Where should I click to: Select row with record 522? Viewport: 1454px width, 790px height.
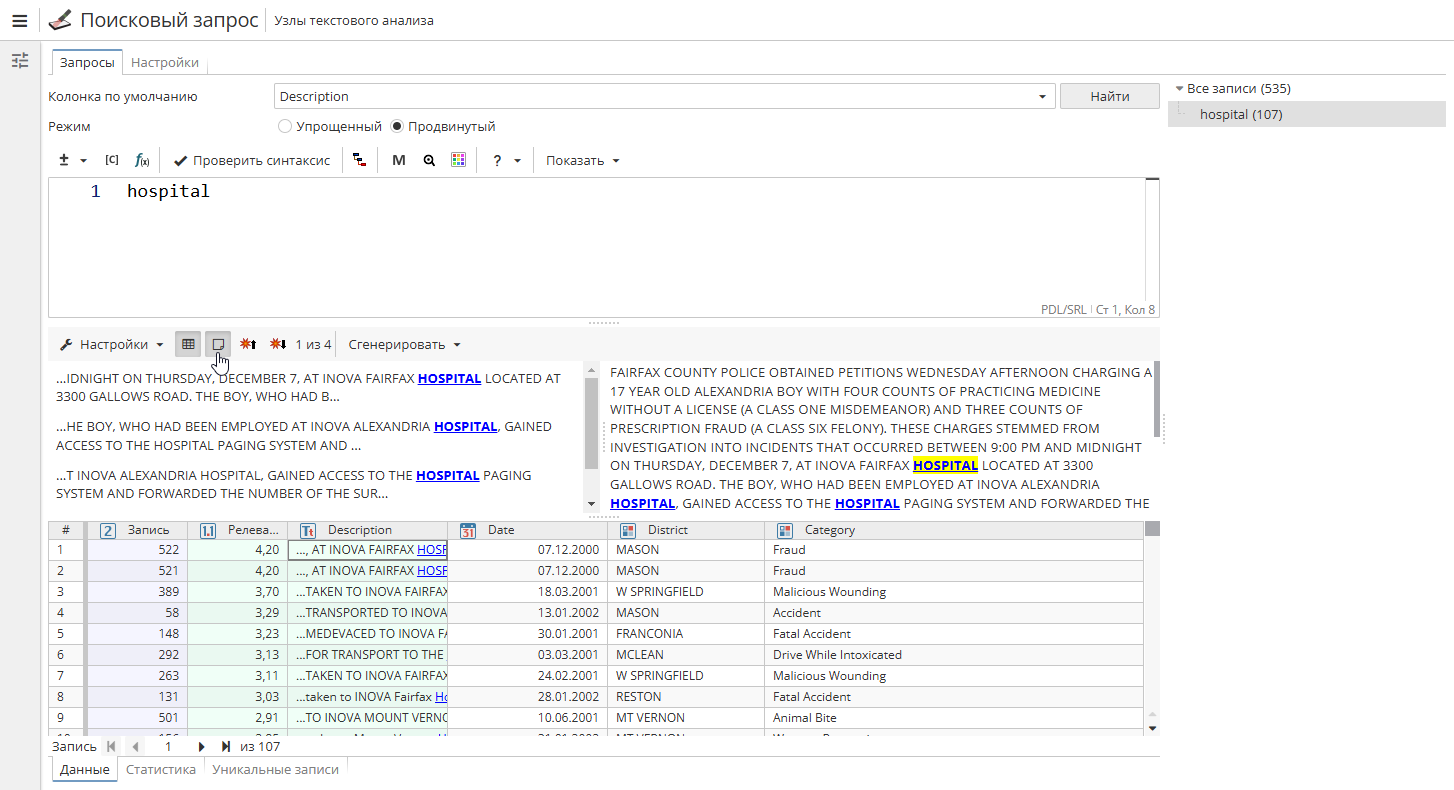tap(137, 549)
